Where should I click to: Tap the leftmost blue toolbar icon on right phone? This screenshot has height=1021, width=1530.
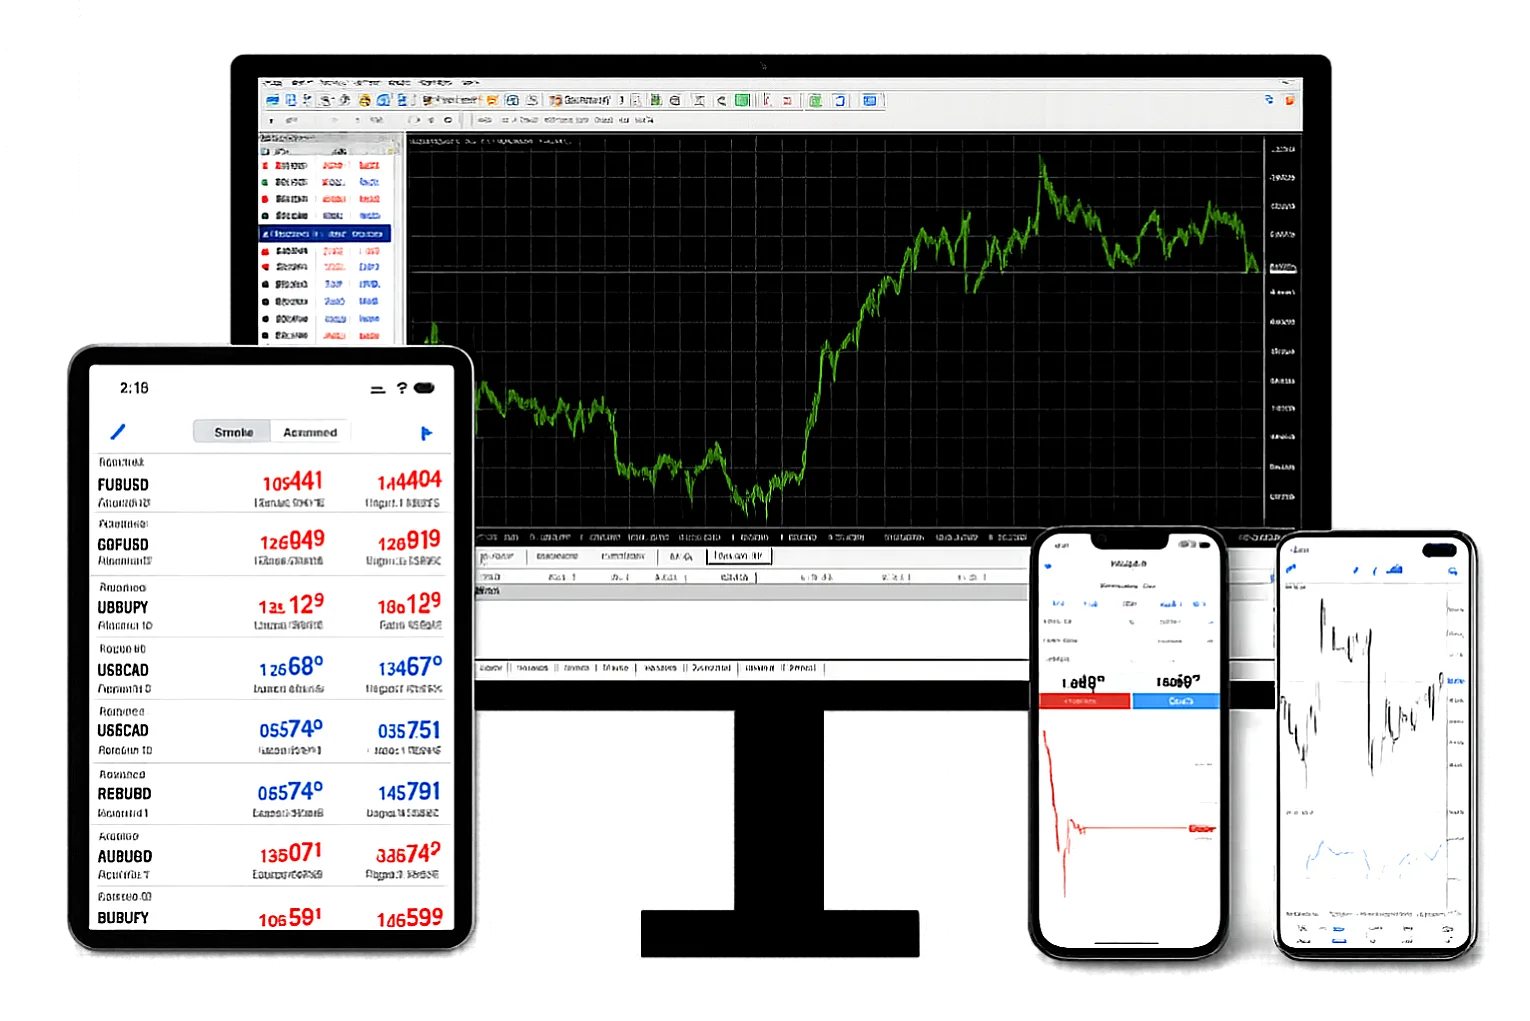coord(1291,569)
